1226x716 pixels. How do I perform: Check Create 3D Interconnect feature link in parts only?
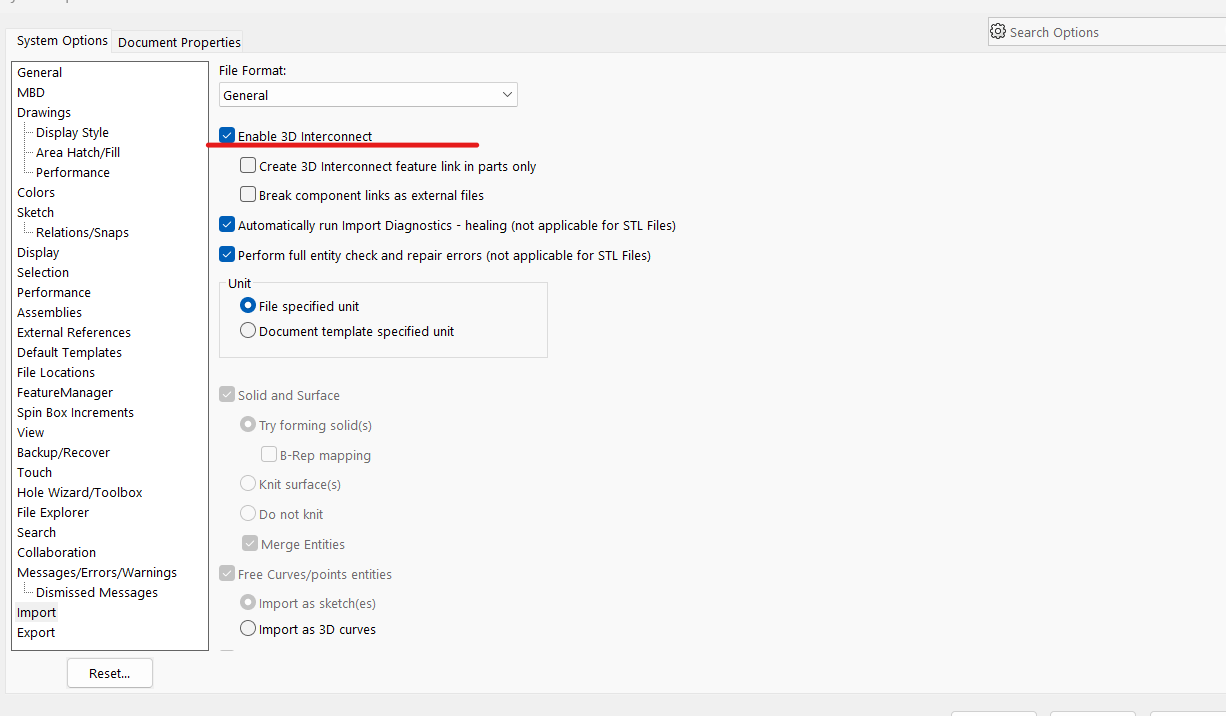click(248, 166)
